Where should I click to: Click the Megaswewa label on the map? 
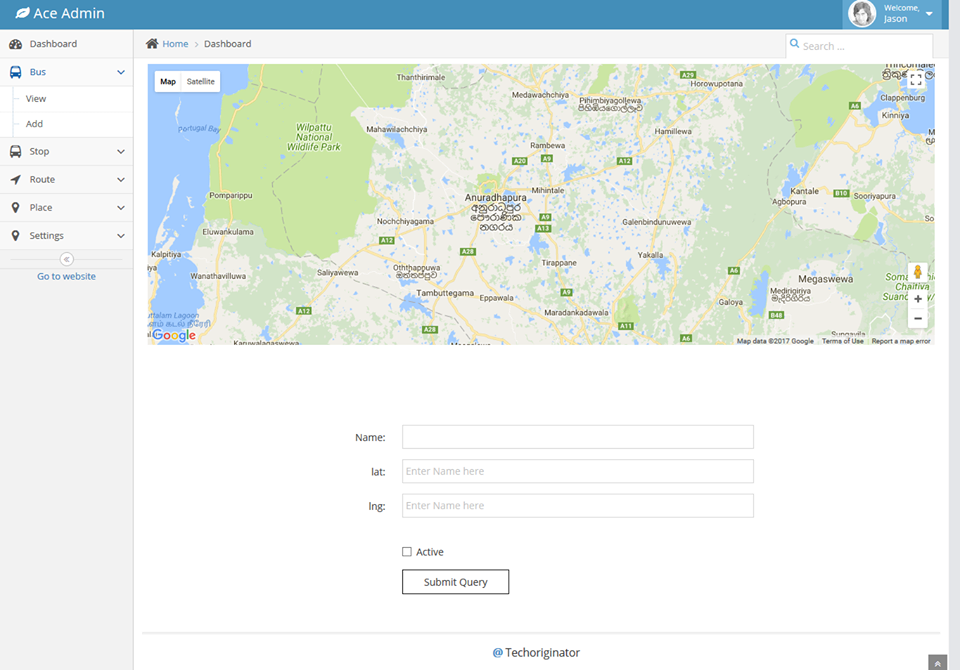click(x=825, y=279)
